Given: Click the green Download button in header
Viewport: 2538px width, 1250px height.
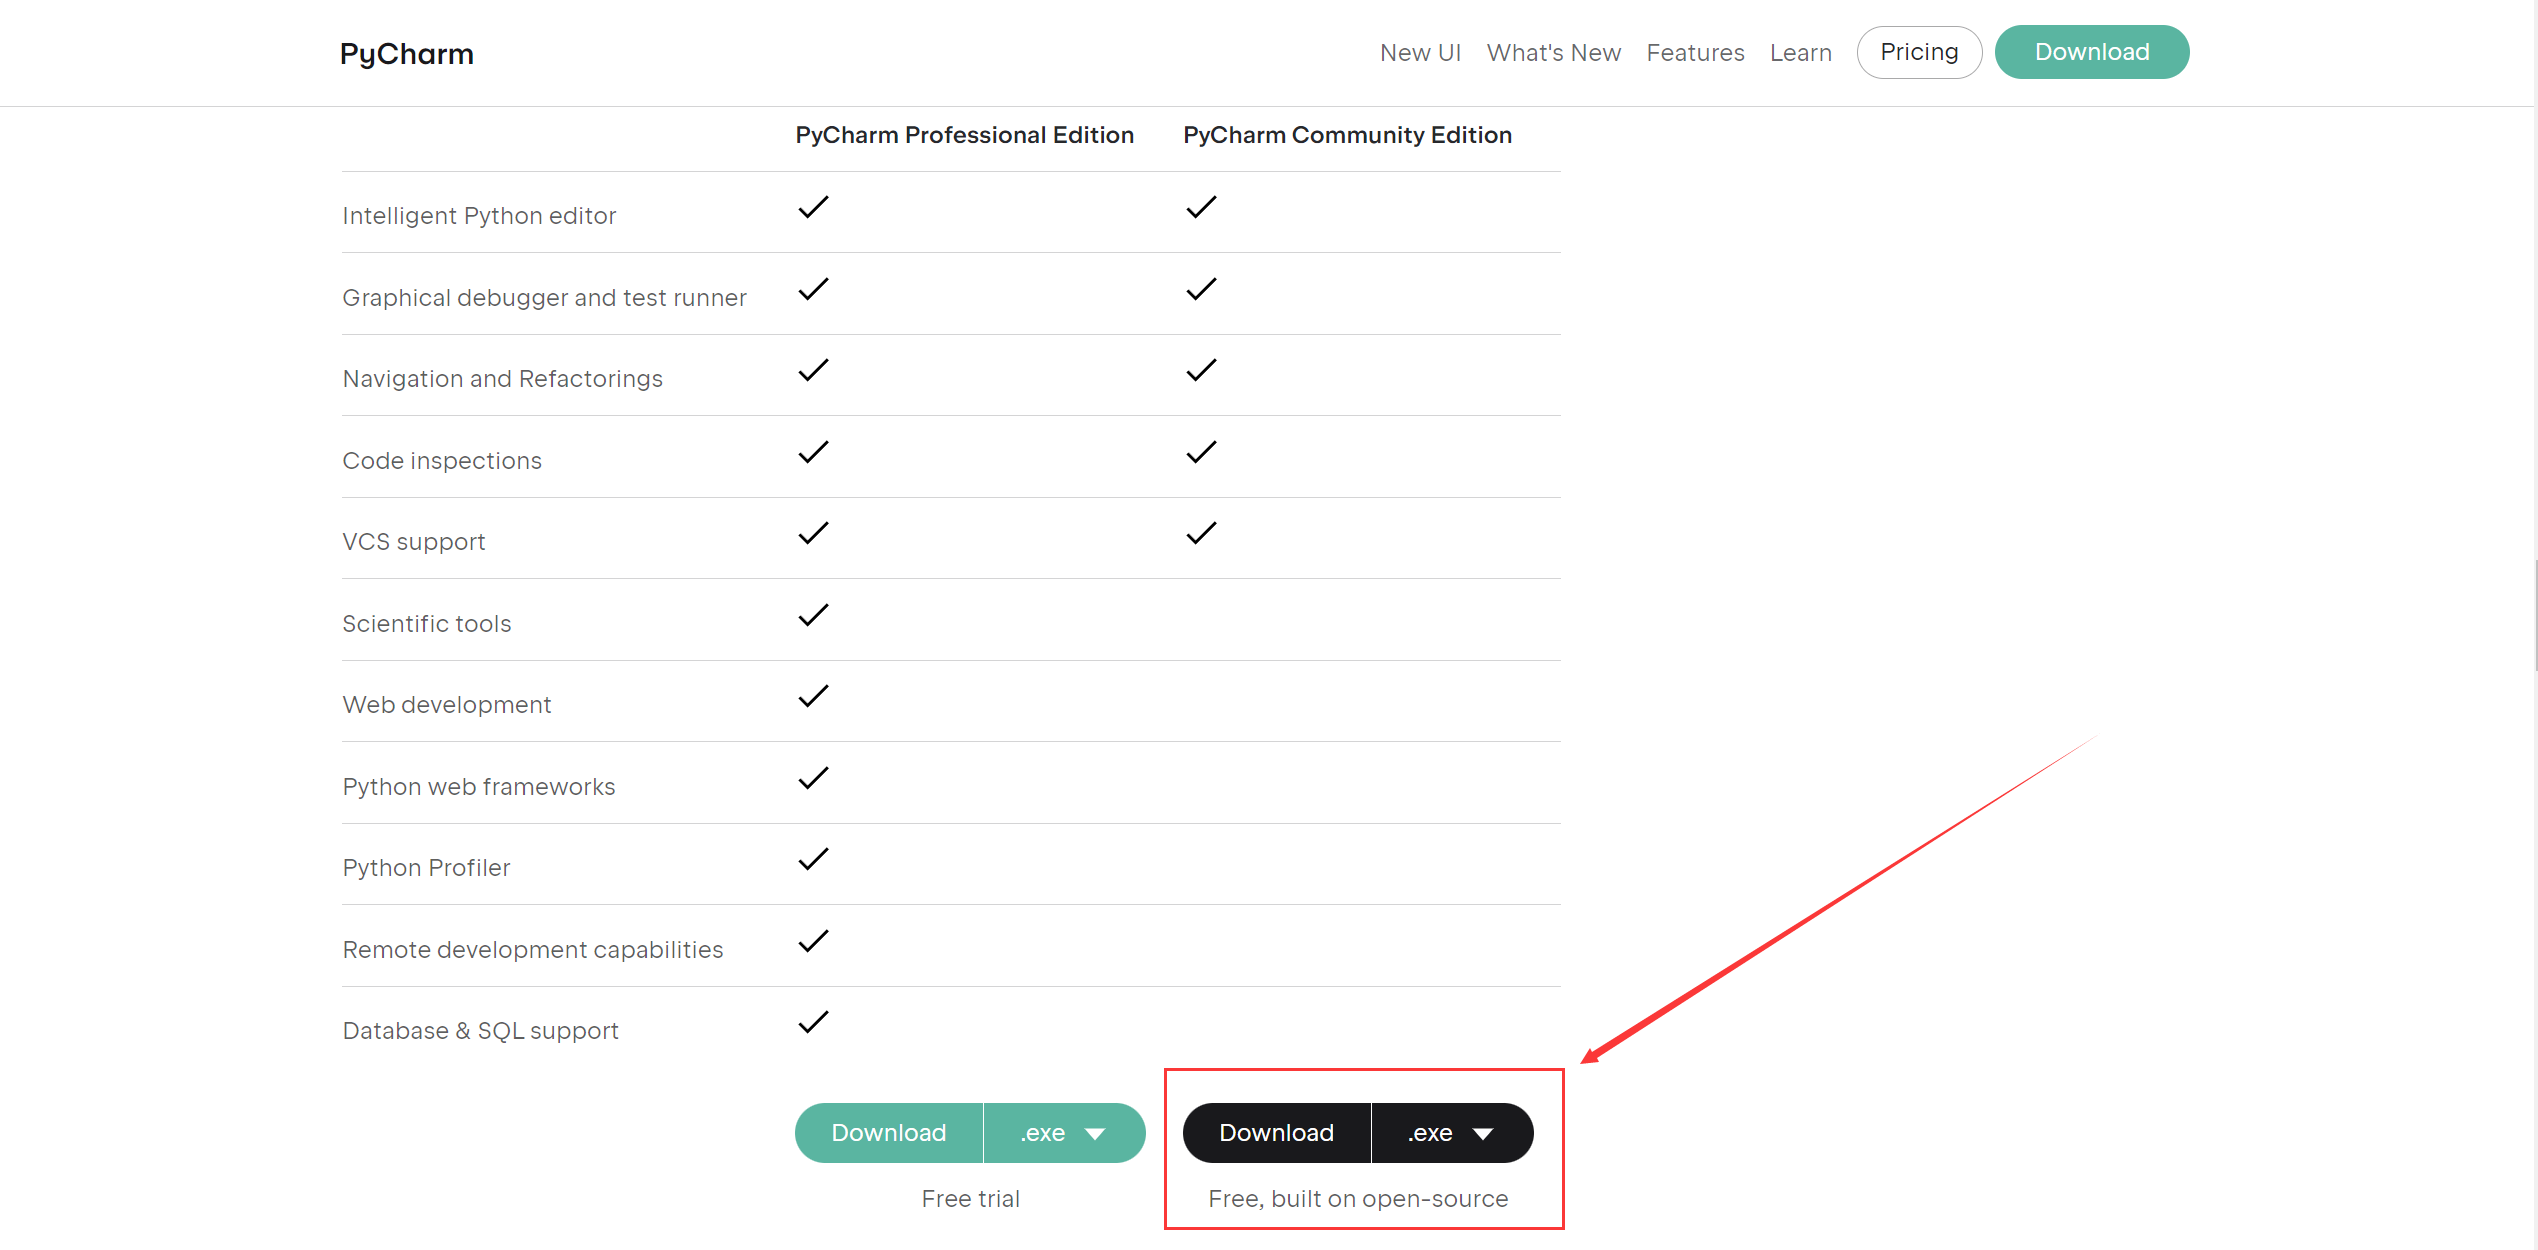Looking at the screenshot, I should 2092,52.
